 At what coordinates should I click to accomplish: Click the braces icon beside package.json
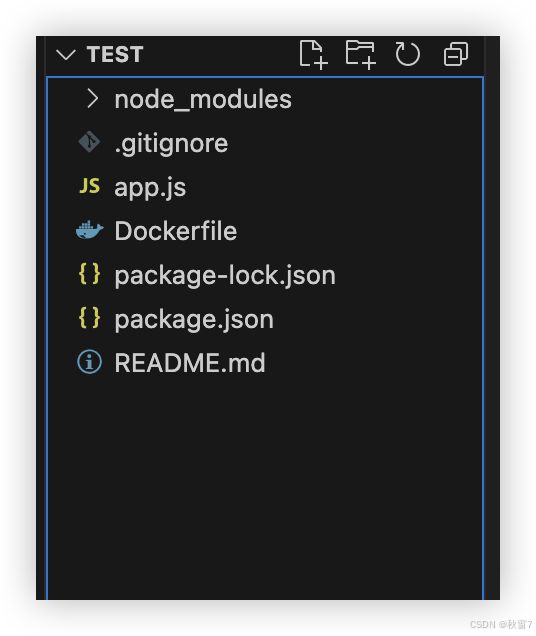[89, 318]
